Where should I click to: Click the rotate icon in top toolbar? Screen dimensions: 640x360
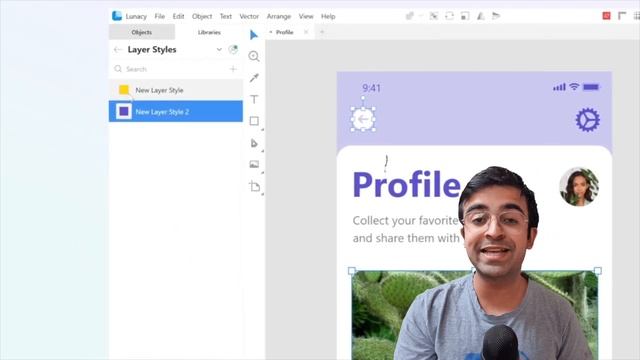pyautogui.click(x=449, y=16)
